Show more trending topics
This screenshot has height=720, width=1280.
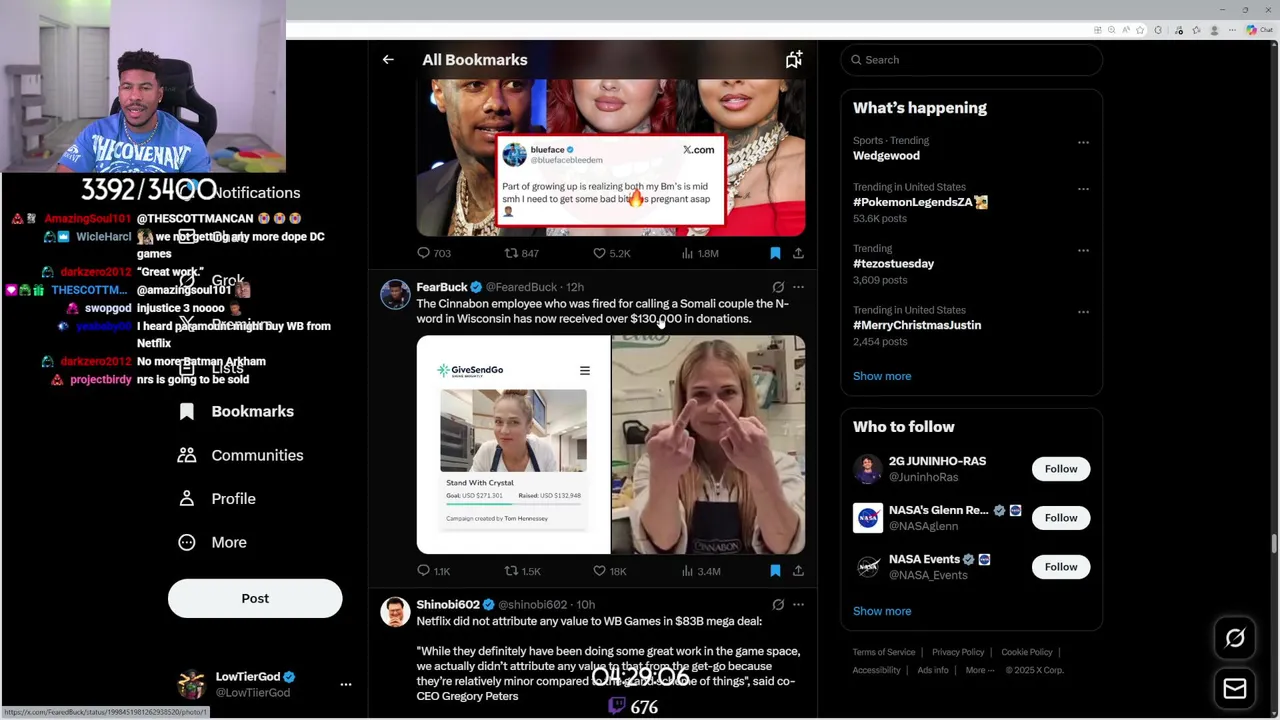(882, 376)
